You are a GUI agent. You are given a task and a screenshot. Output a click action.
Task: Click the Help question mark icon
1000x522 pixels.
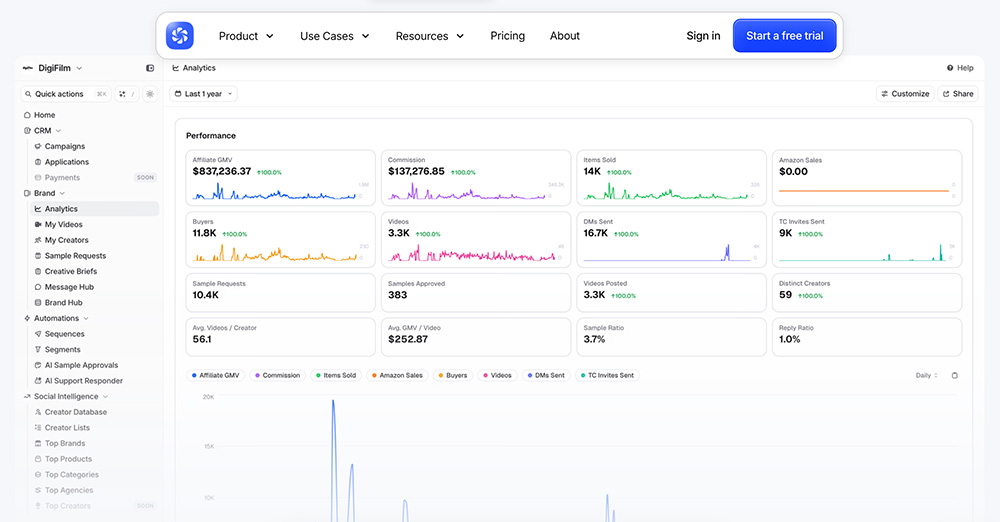950,68
